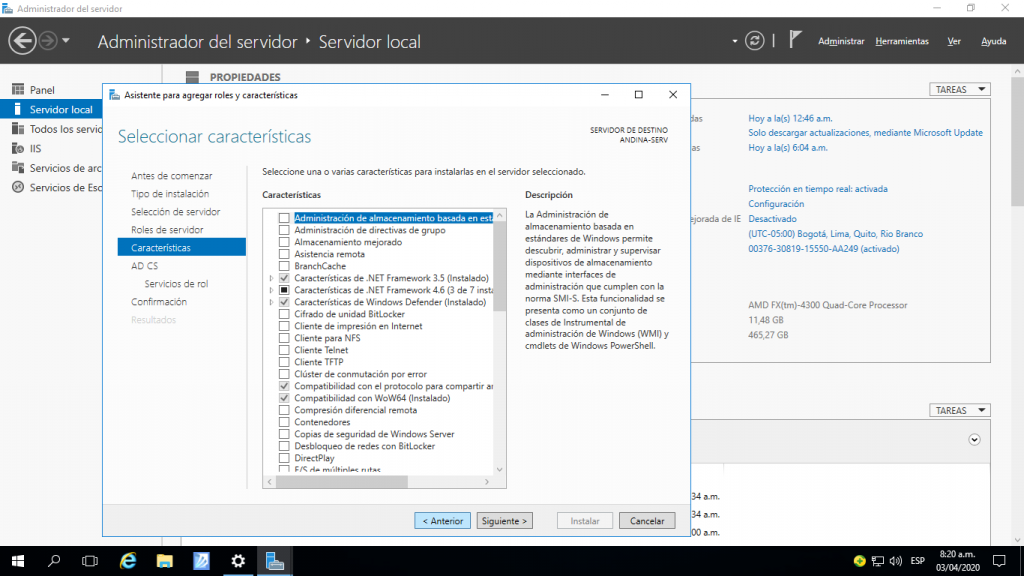Open the Windows Start menu
This screenshot has width=1024, height=576.
[x=18, y=561]
